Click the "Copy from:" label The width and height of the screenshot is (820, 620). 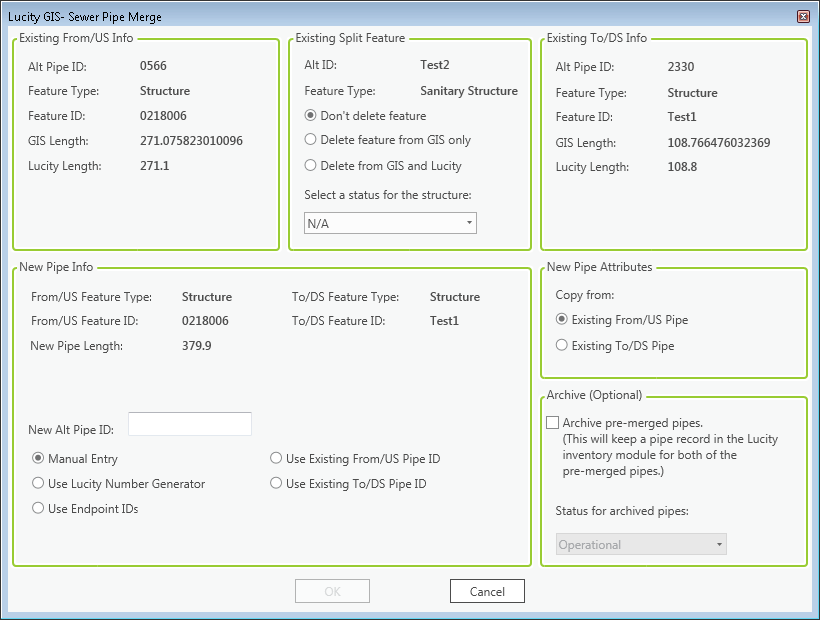tap(585, 295)
